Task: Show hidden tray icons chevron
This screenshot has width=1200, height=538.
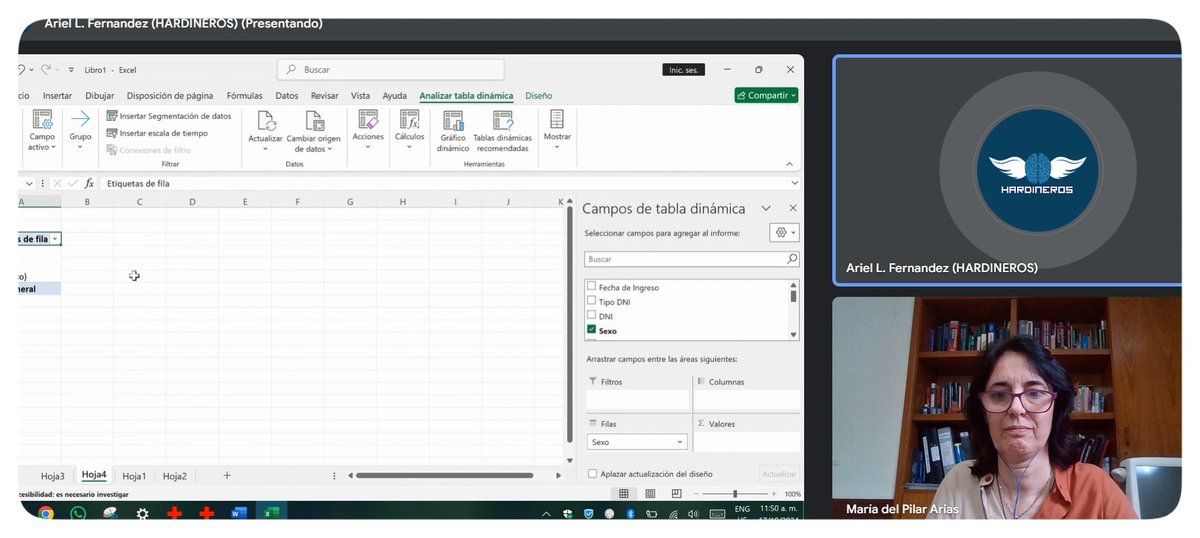Action: click(545, 513)
